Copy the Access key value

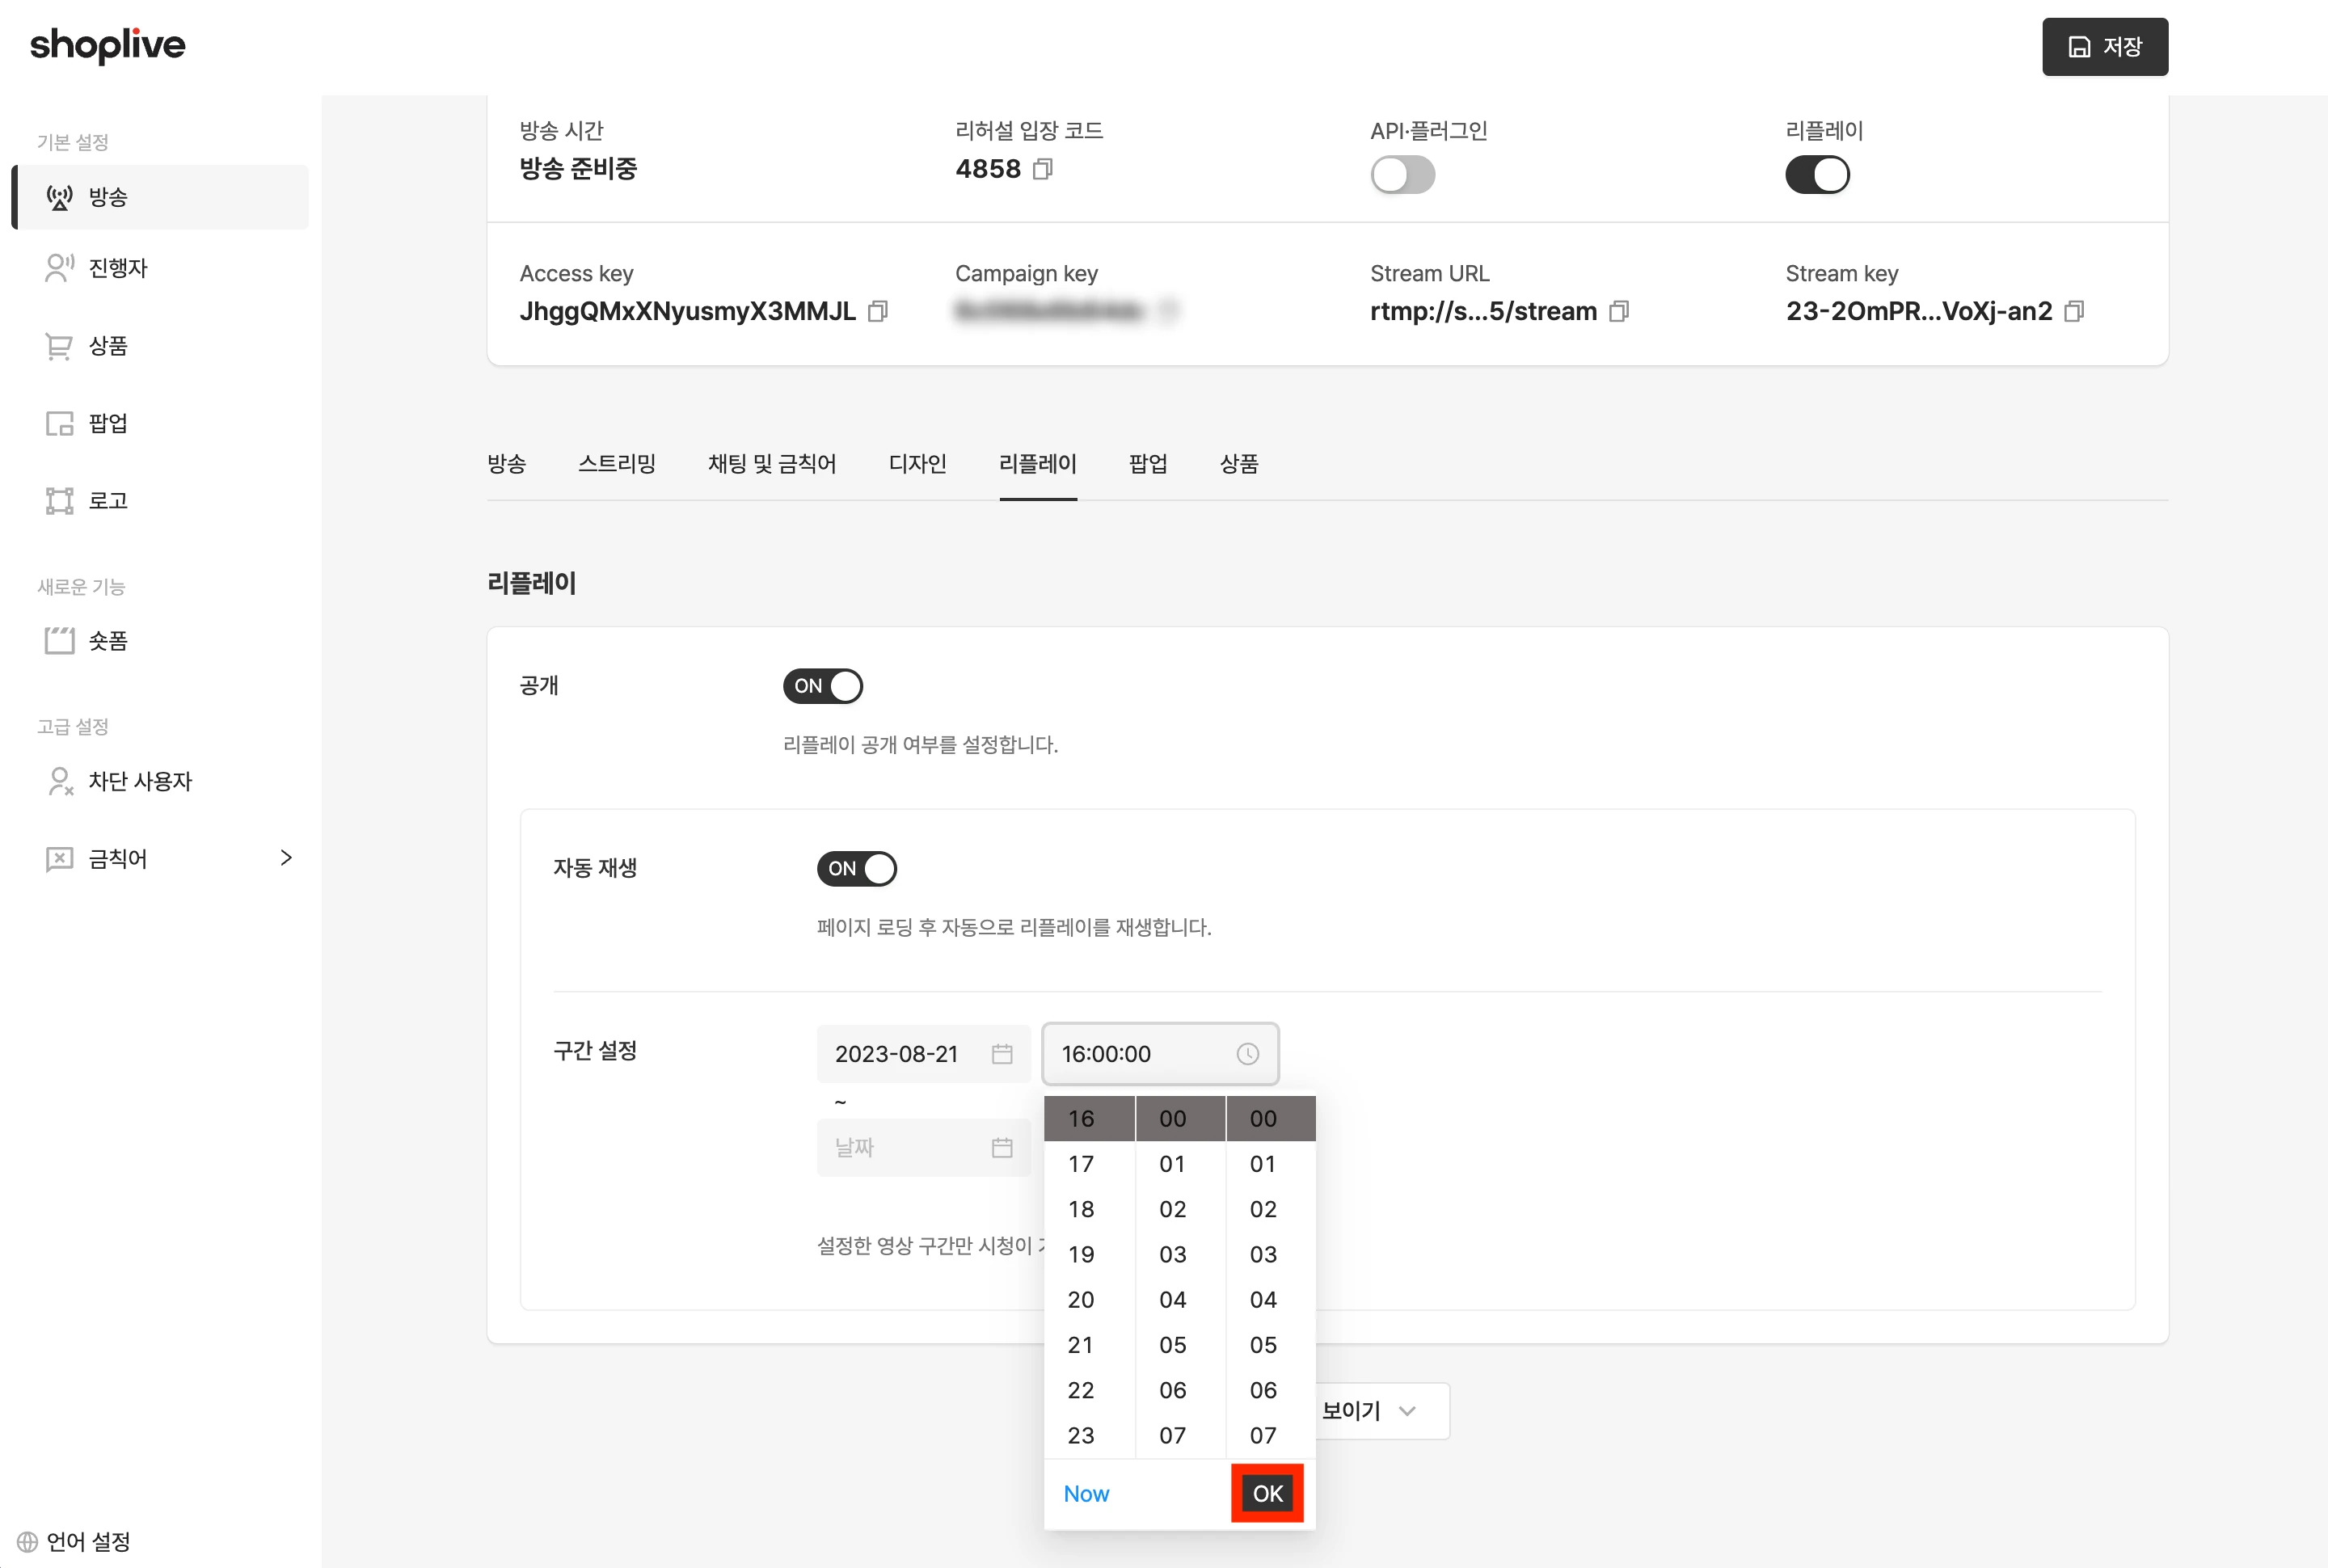coord(877,311)
